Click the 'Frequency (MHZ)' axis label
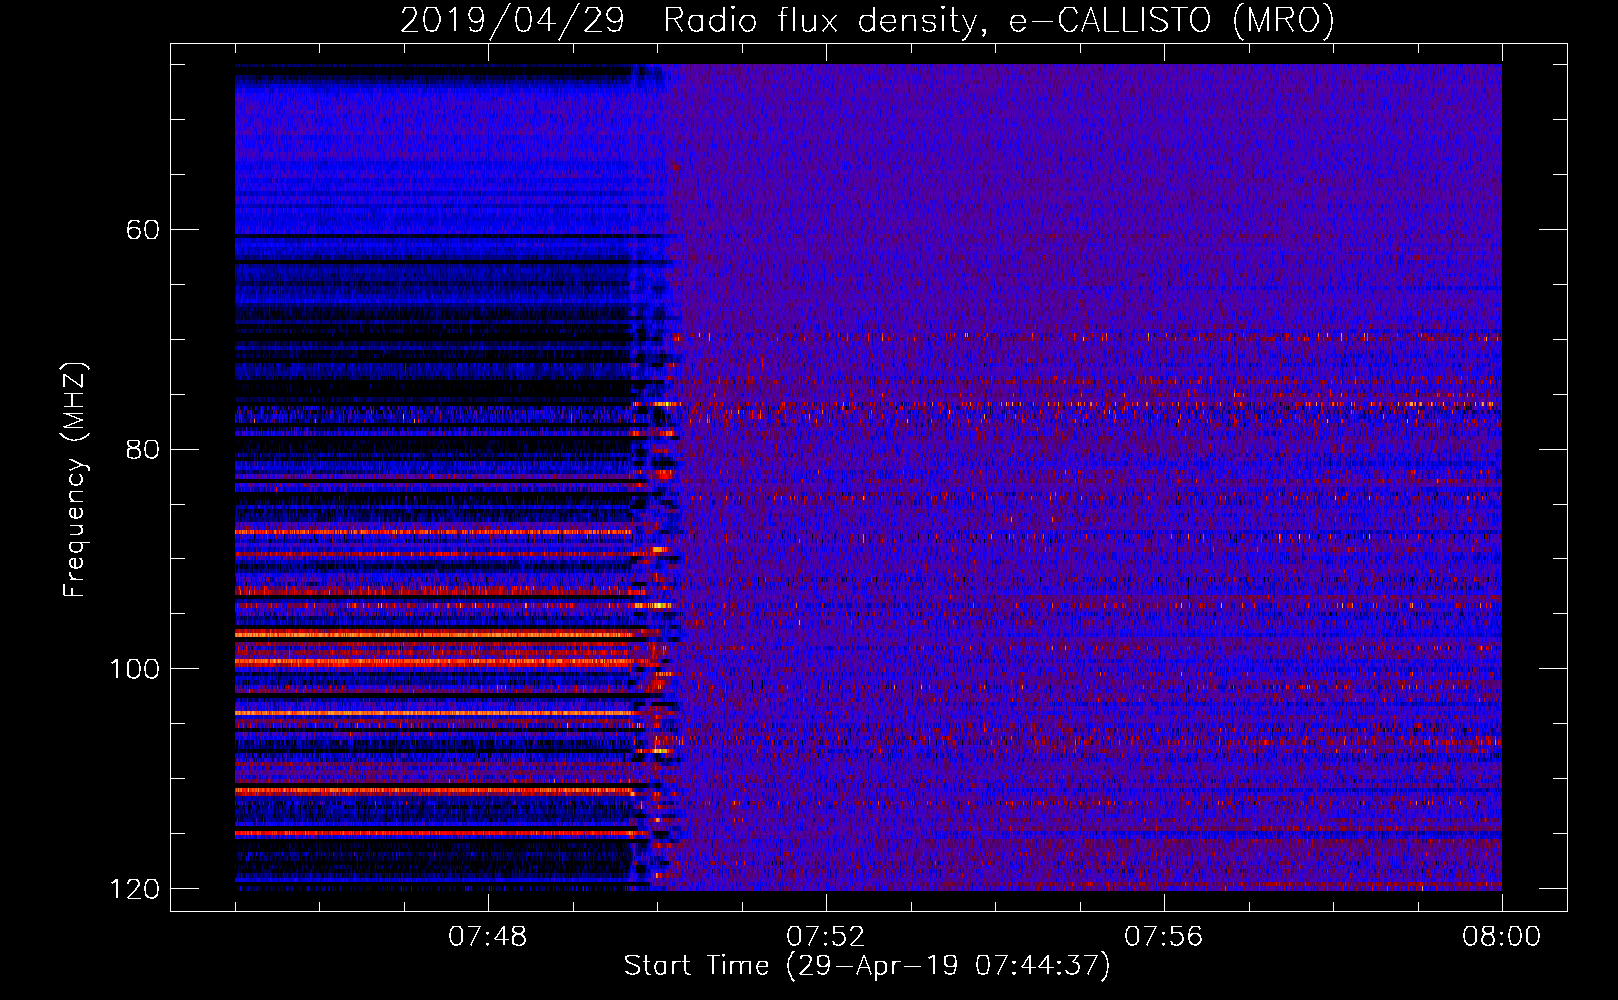The image size is (1618, 1000). click(75, 479)
